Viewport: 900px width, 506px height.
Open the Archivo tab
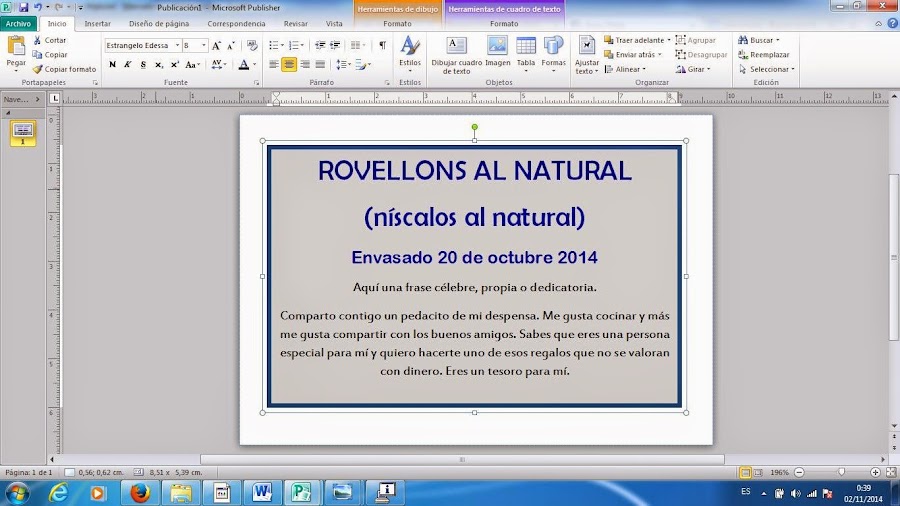point(18,24)
